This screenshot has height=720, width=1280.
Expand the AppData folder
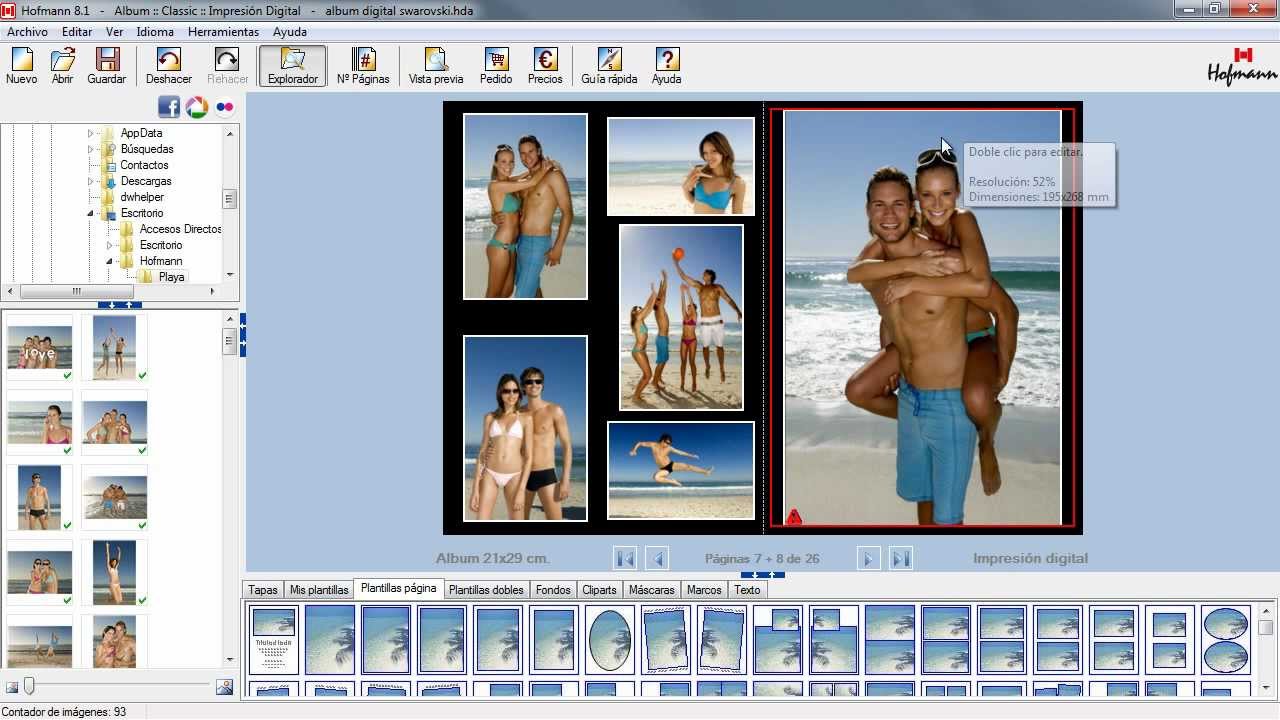tap(90, 133)
